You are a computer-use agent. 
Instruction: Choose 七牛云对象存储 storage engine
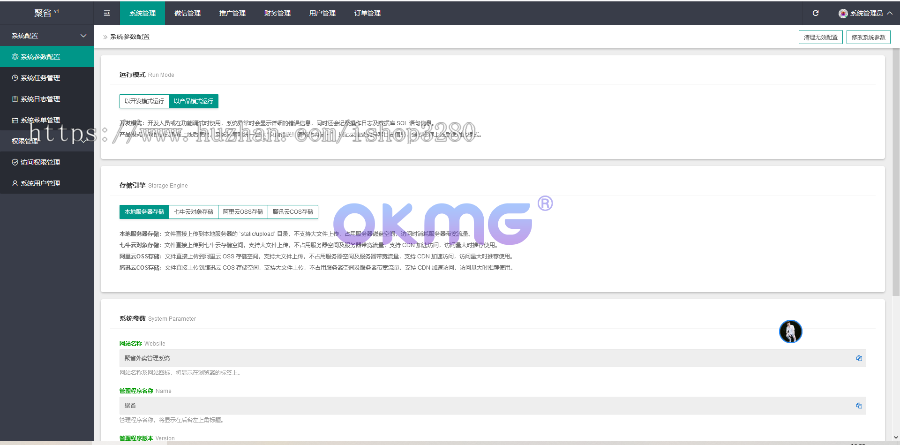point(194,211)
